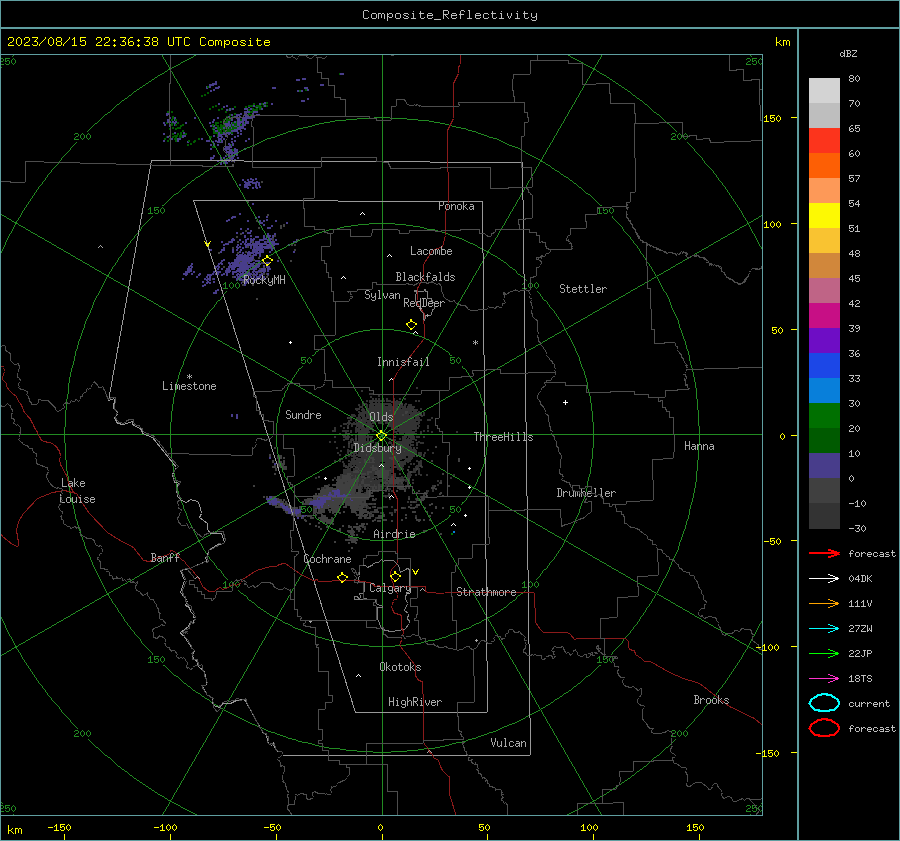The image size is (900, 841).
Task: Click the cyan 27ZW arrow legend icon
Action: (824, 629)
